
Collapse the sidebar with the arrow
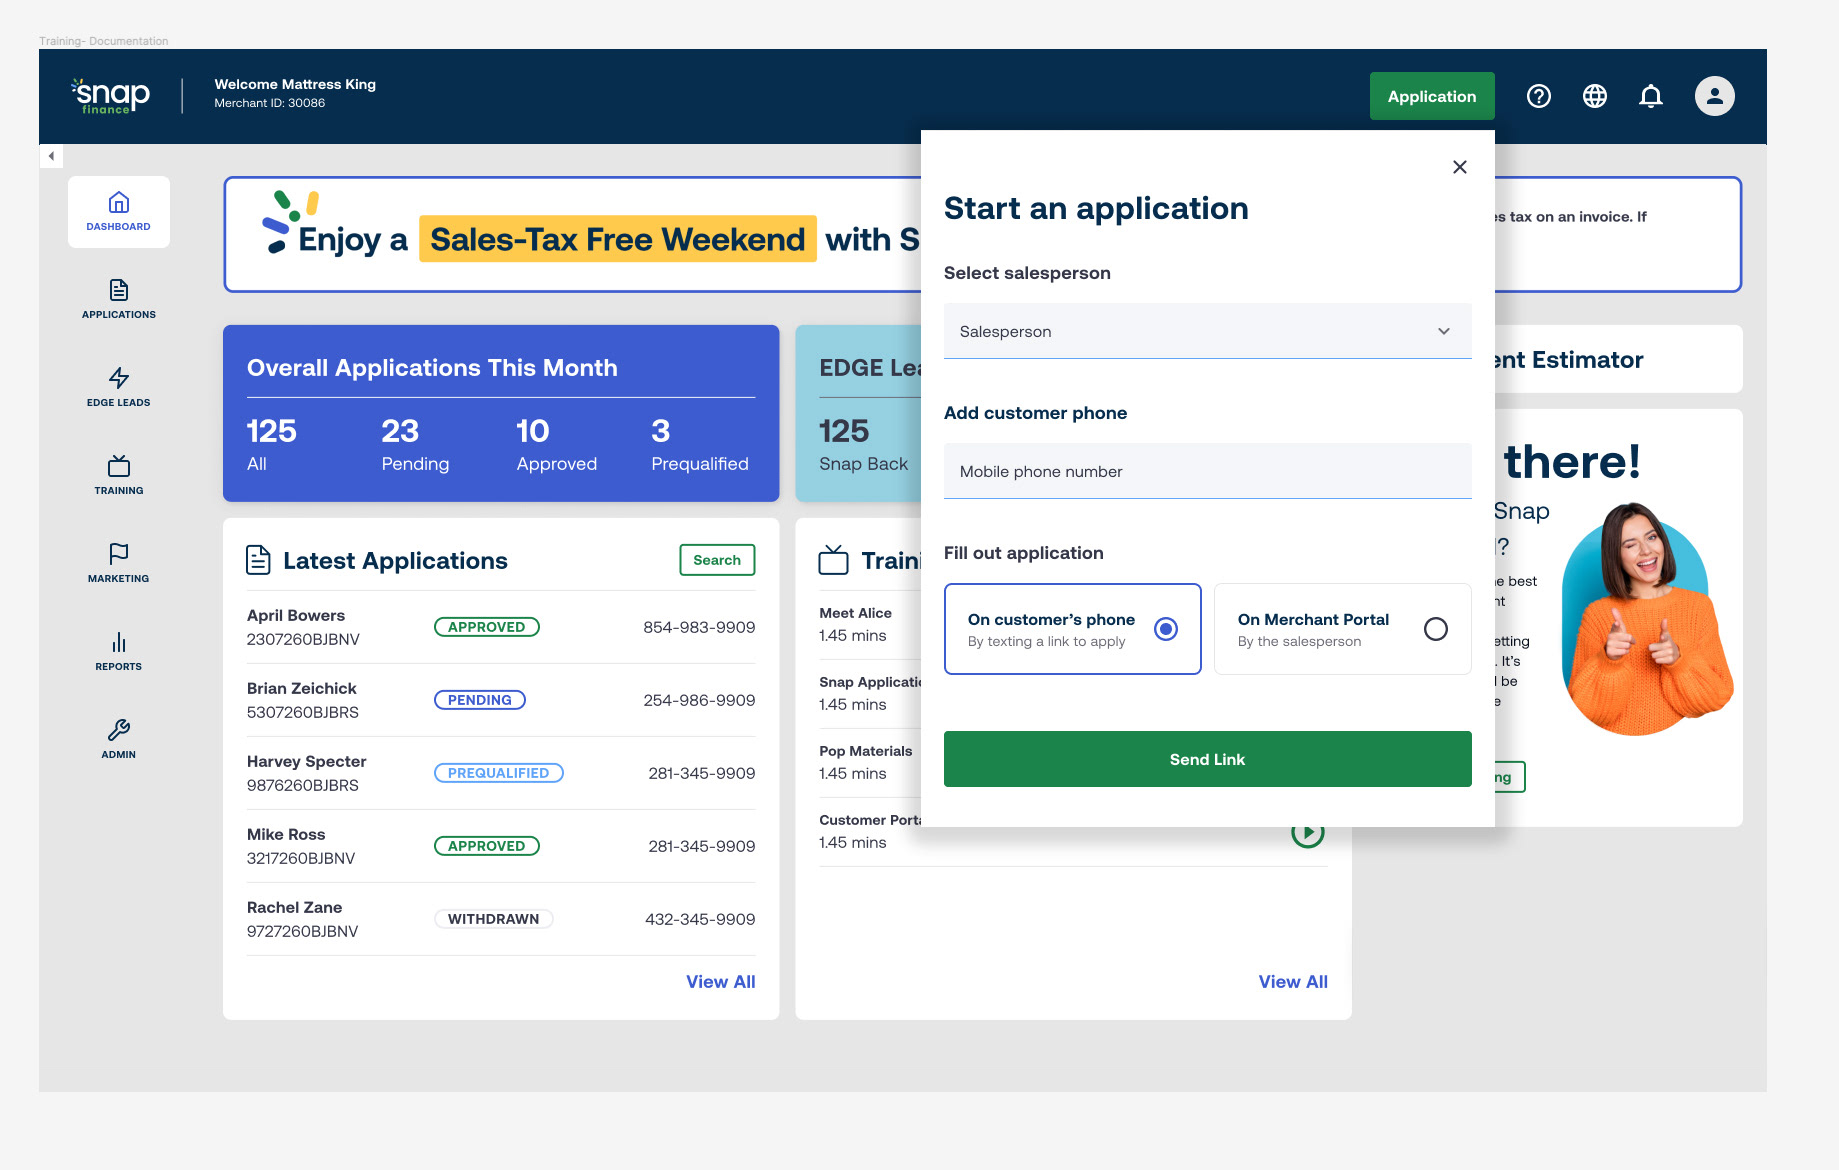click(x=51, y=156)
